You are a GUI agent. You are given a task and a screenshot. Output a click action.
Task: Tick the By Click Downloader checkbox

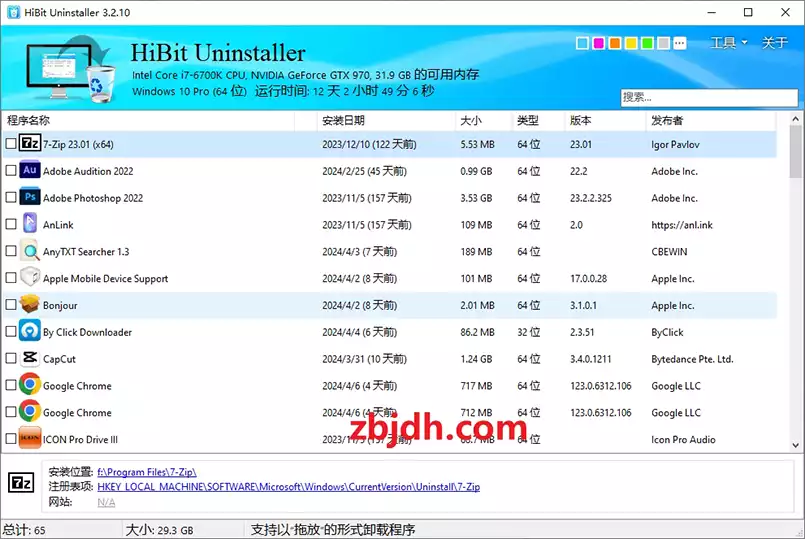click(11, 331)
